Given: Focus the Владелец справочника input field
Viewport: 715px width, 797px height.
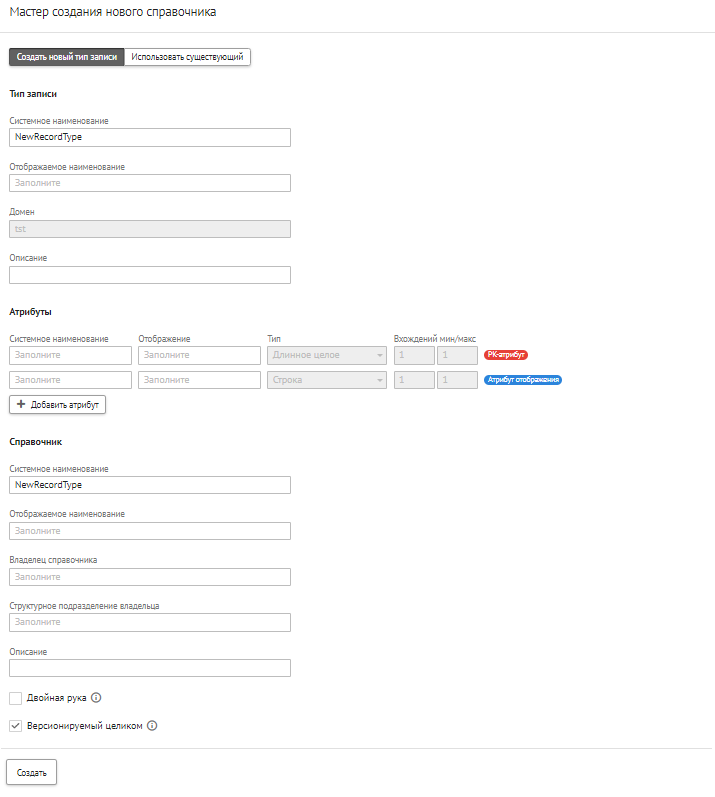Looking at the screenshot, I should click(149, 577).
